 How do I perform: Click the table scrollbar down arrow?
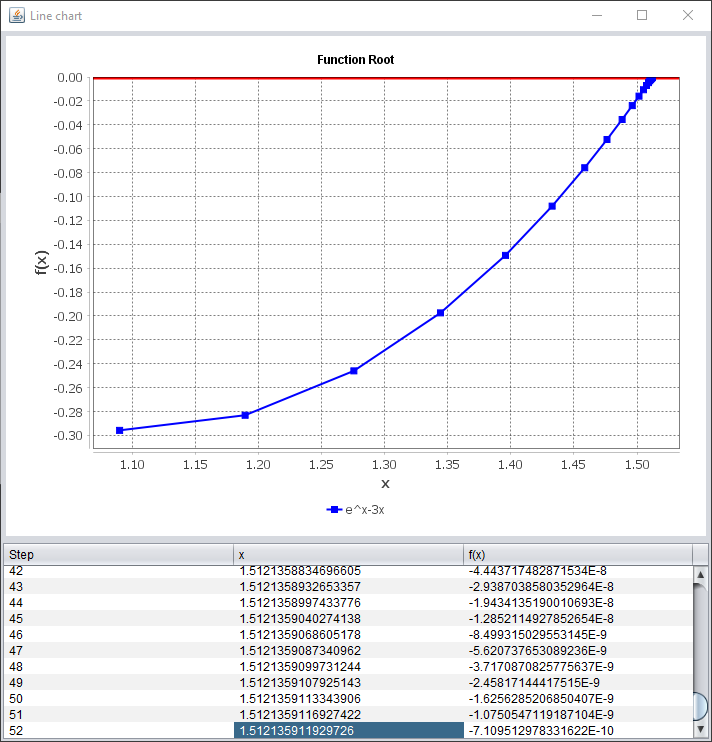click(701, 730)
